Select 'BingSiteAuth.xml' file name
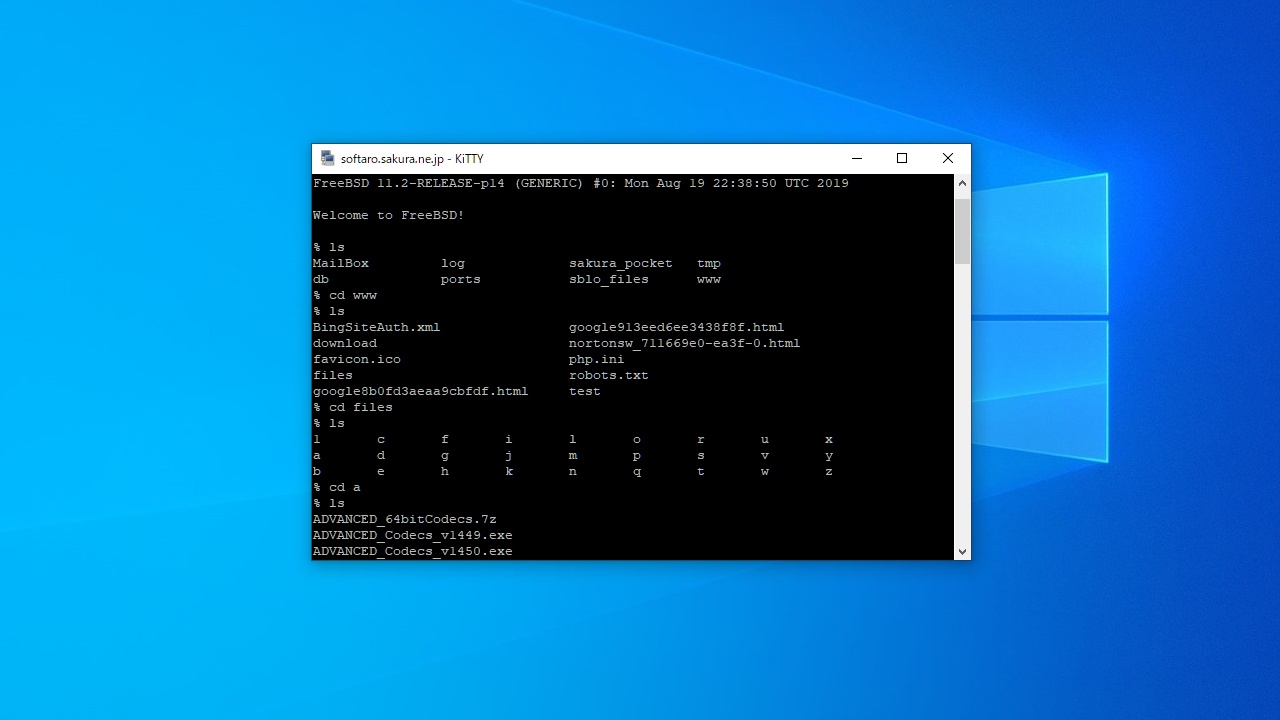Screen dimensions: 1280x720 [377, 327]
